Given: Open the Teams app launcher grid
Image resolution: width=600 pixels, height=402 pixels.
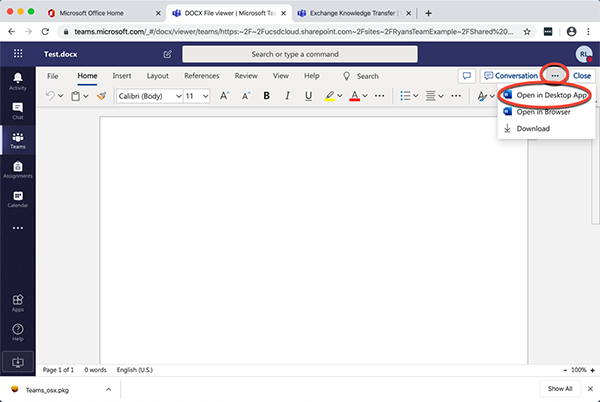Looking at the screenshot, I should [x=18, y=54].
